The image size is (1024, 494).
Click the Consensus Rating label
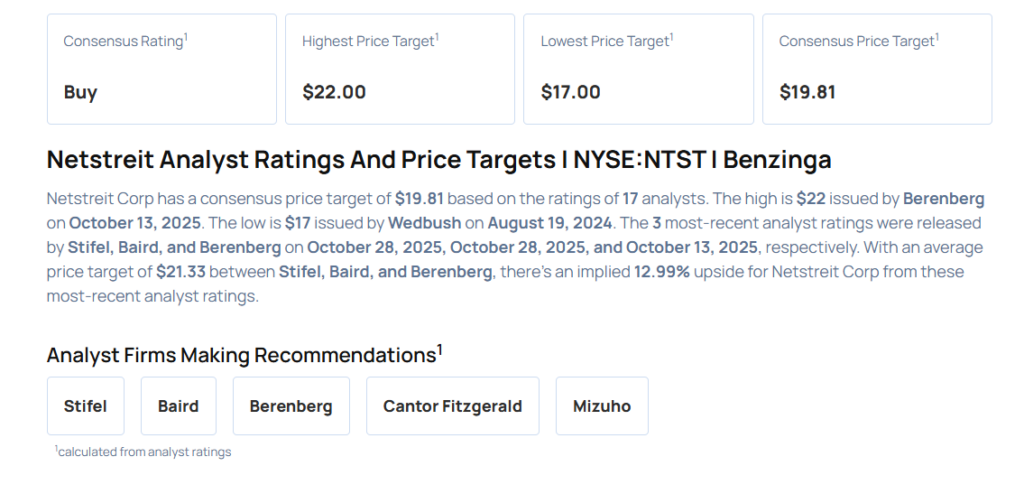point(123,41)
